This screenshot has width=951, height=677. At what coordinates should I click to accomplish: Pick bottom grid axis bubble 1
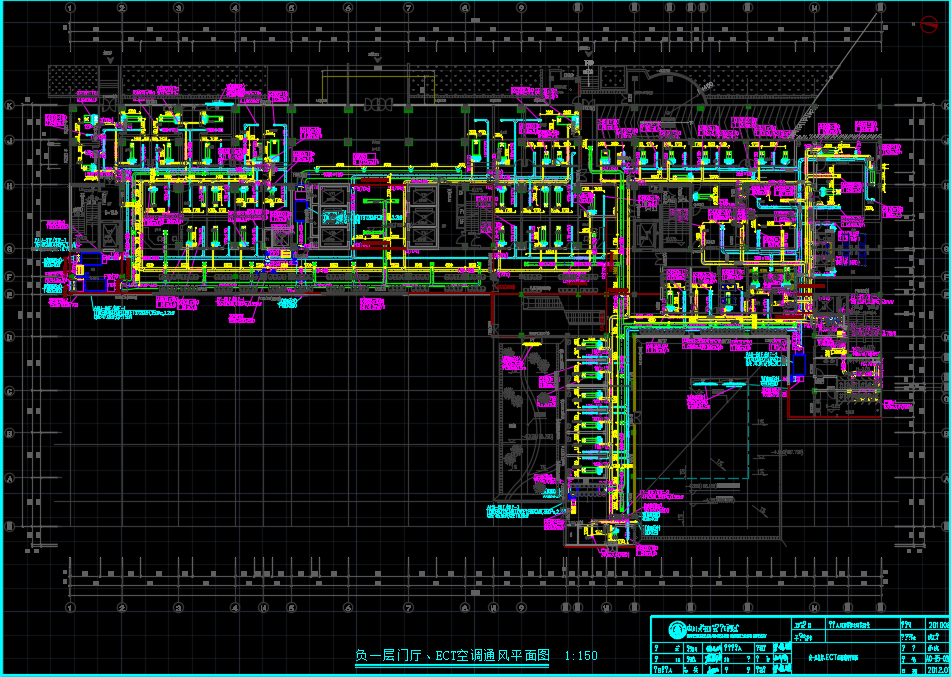click(x=70, y=607)
